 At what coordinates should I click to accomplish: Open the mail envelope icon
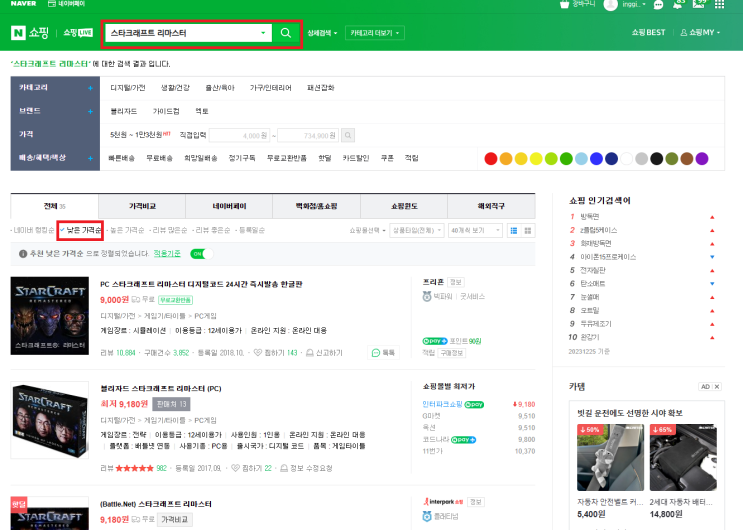click(x=698, y=4)
